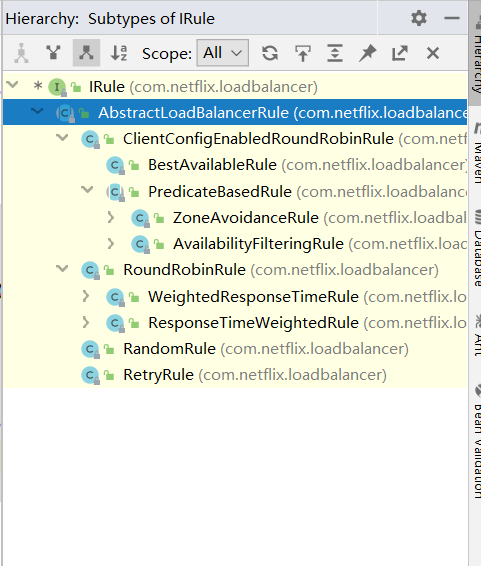Image resolution: width=481 pixels, height=566 pixels.
Task: Pin the hierarchy tab
Action: click(367, 53)
